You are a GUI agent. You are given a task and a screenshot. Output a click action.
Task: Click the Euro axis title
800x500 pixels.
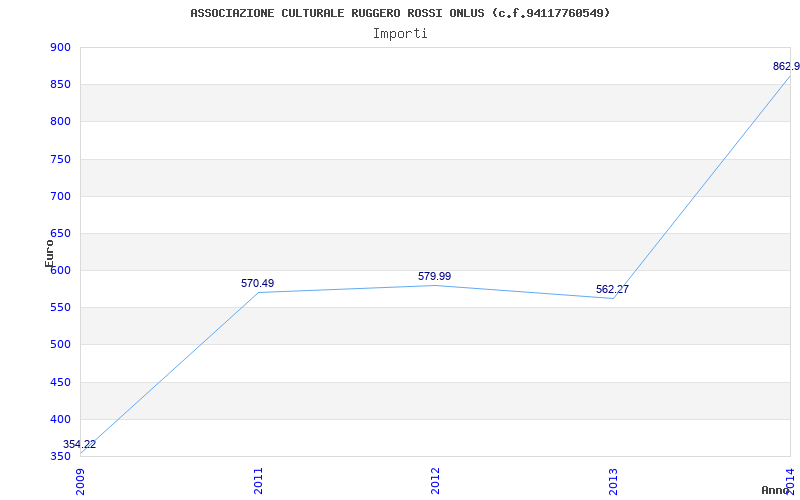49,253
